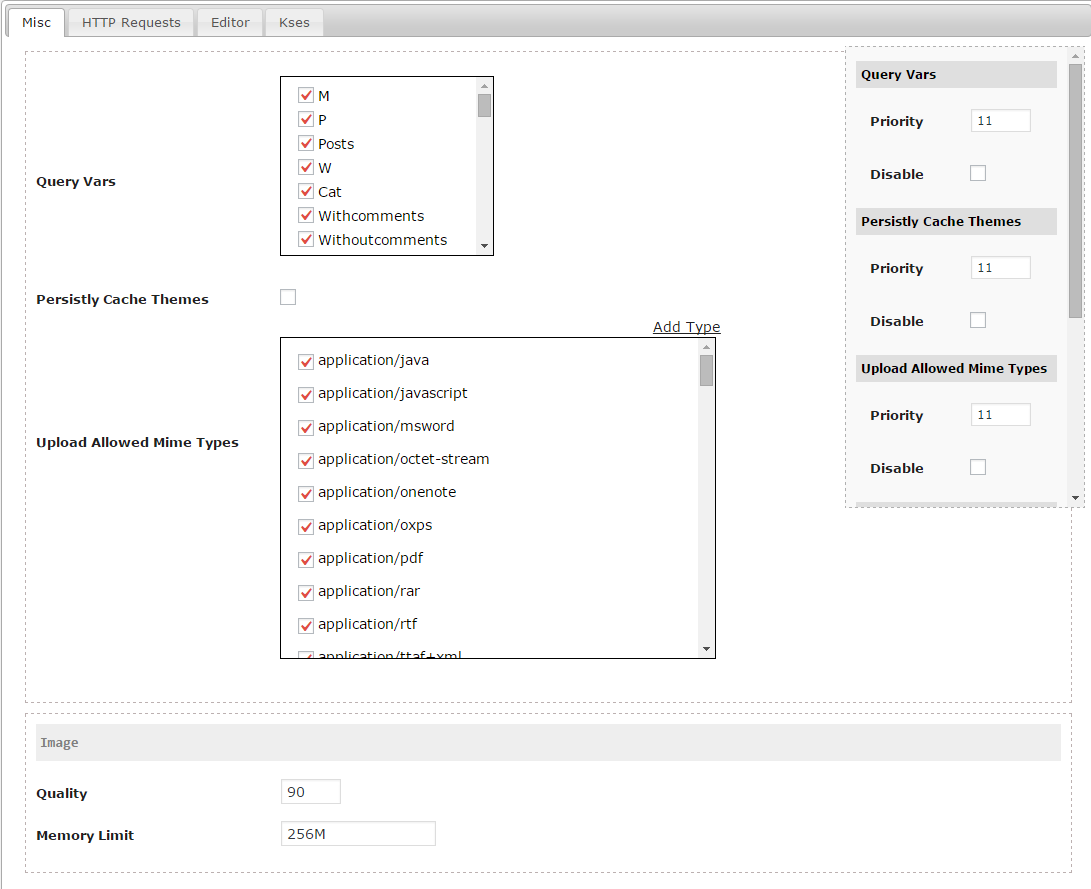Switch to the Misc tab
The width and height of the screenshot is (1091, 889).
point(36,22)
